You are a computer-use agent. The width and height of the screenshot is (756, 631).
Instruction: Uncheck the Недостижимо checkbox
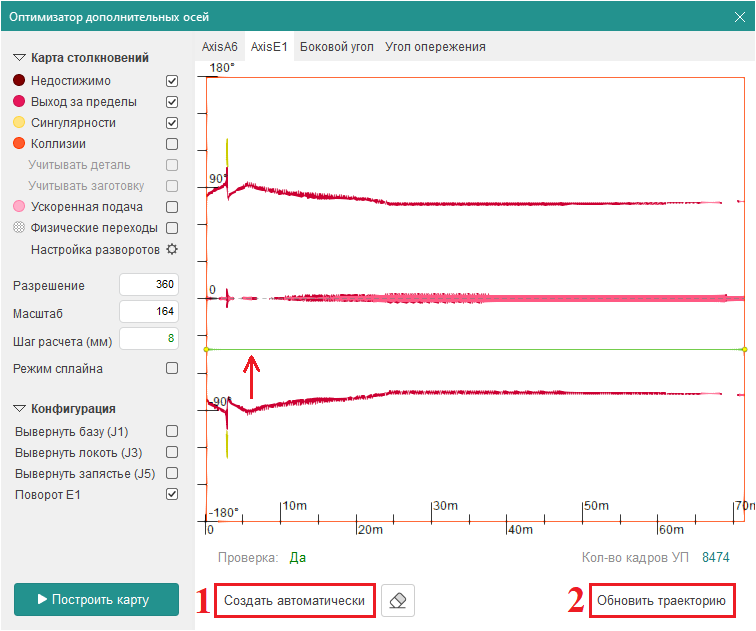point(172,81)
